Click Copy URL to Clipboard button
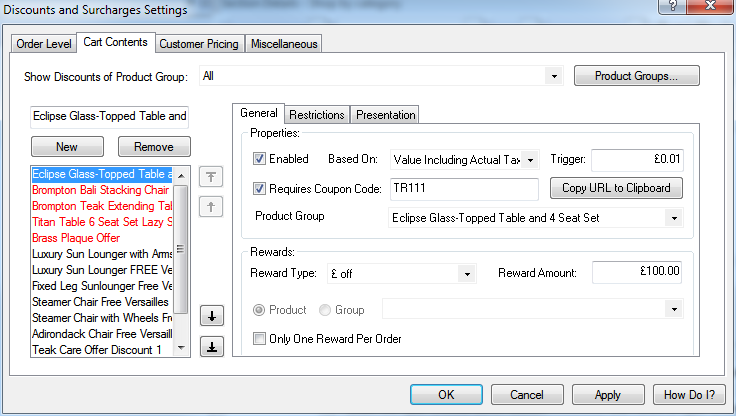 616,188
